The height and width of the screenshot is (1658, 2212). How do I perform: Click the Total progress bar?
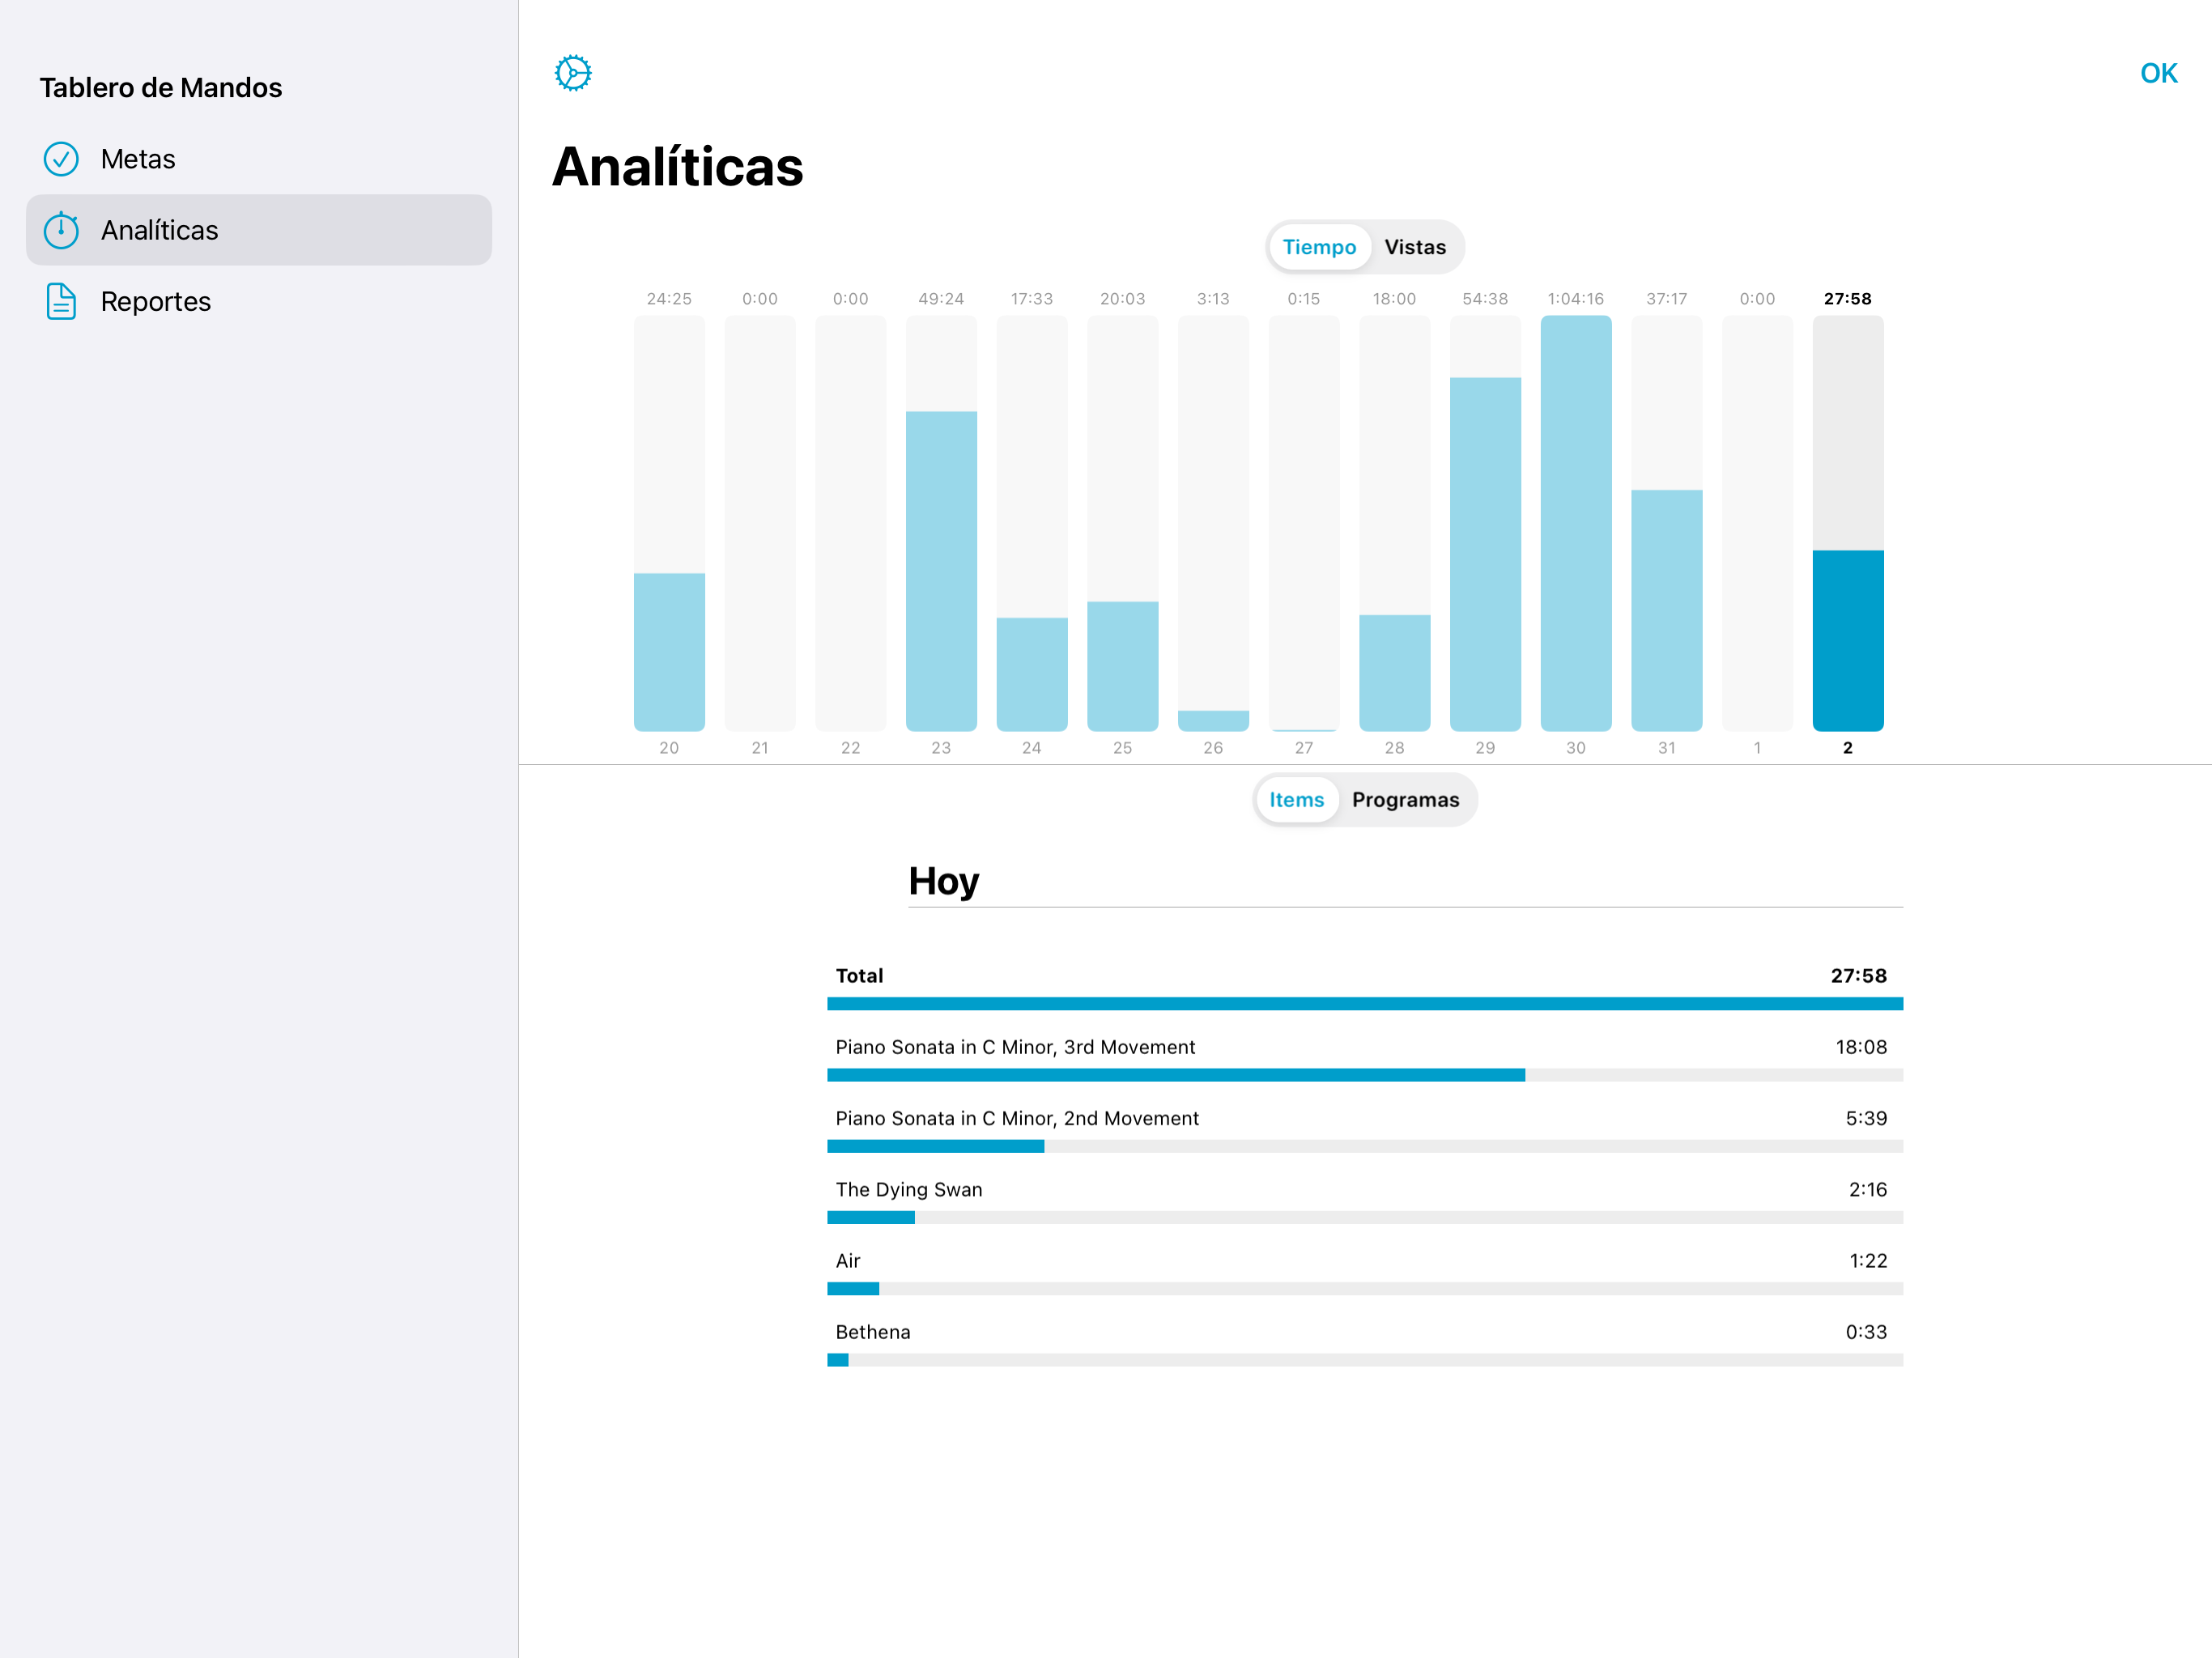point(1364,1003)
